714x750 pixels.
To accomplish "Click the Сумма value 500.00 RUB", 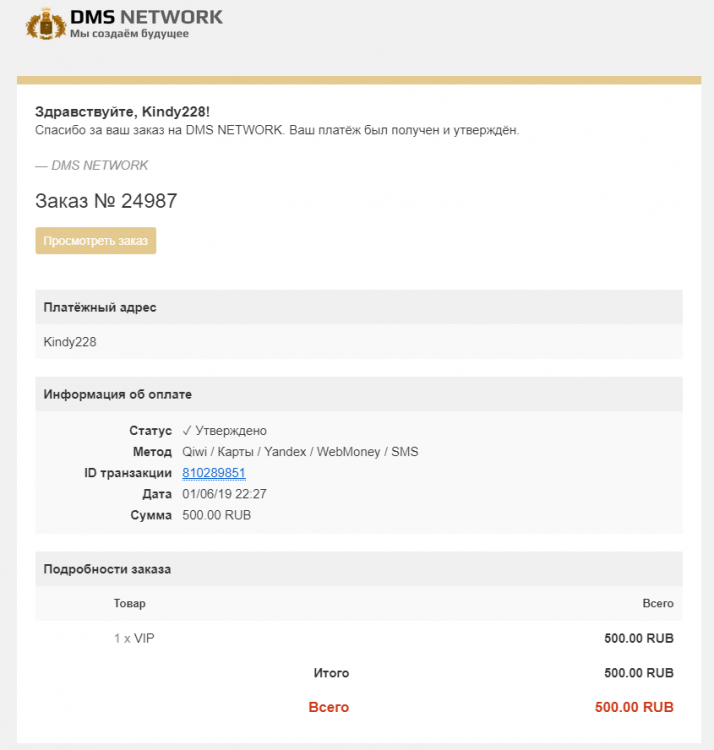I will pos(217,515).
